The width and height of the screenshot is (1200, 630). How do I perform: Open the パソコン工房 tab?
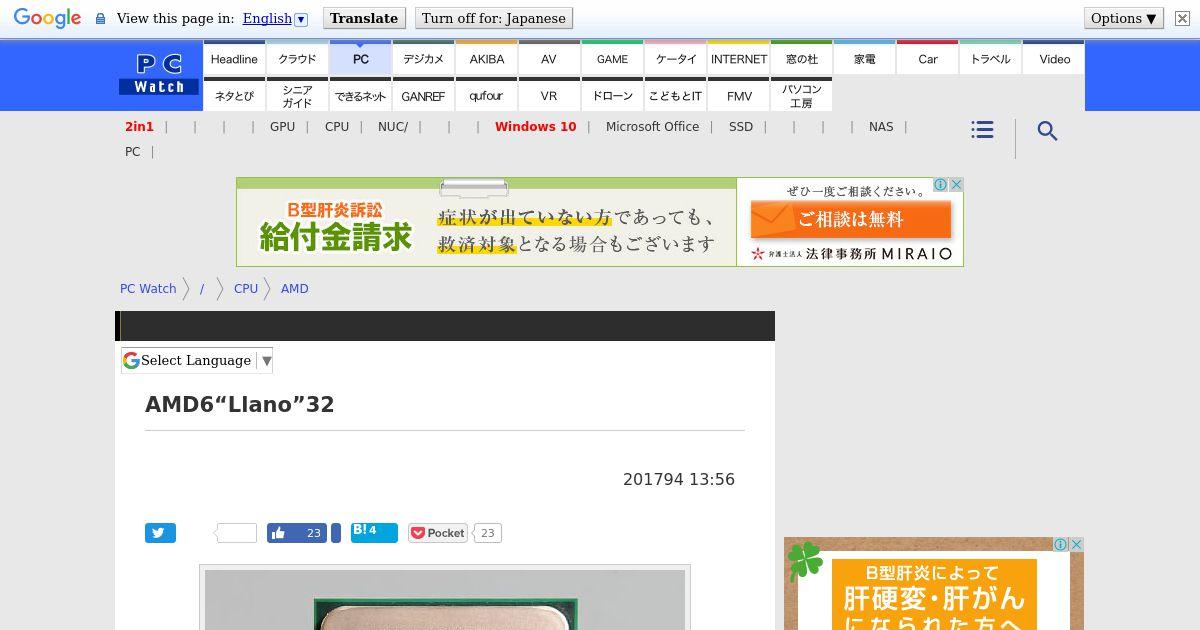pyautogui.click(x=802, y=96)
